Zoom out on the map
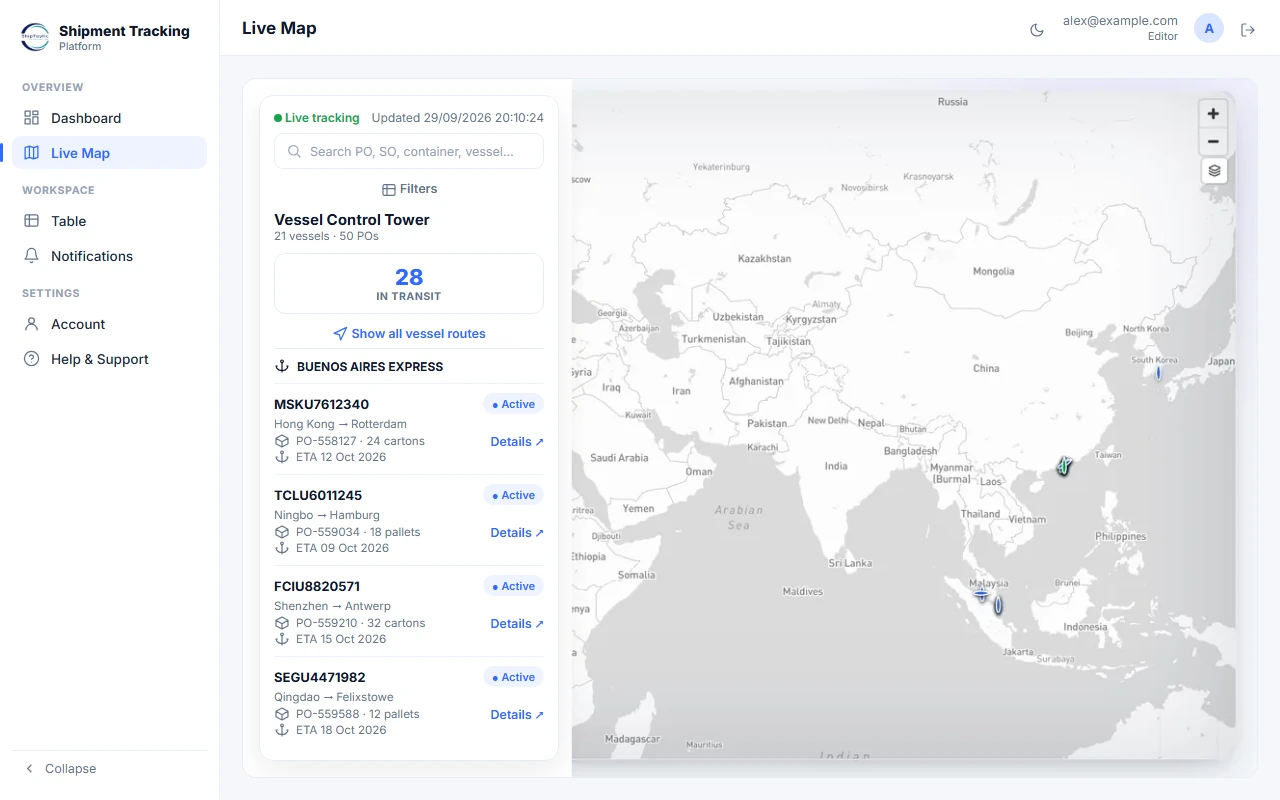The width and height of the screenshot is (1280, 800). (1213, 142)
